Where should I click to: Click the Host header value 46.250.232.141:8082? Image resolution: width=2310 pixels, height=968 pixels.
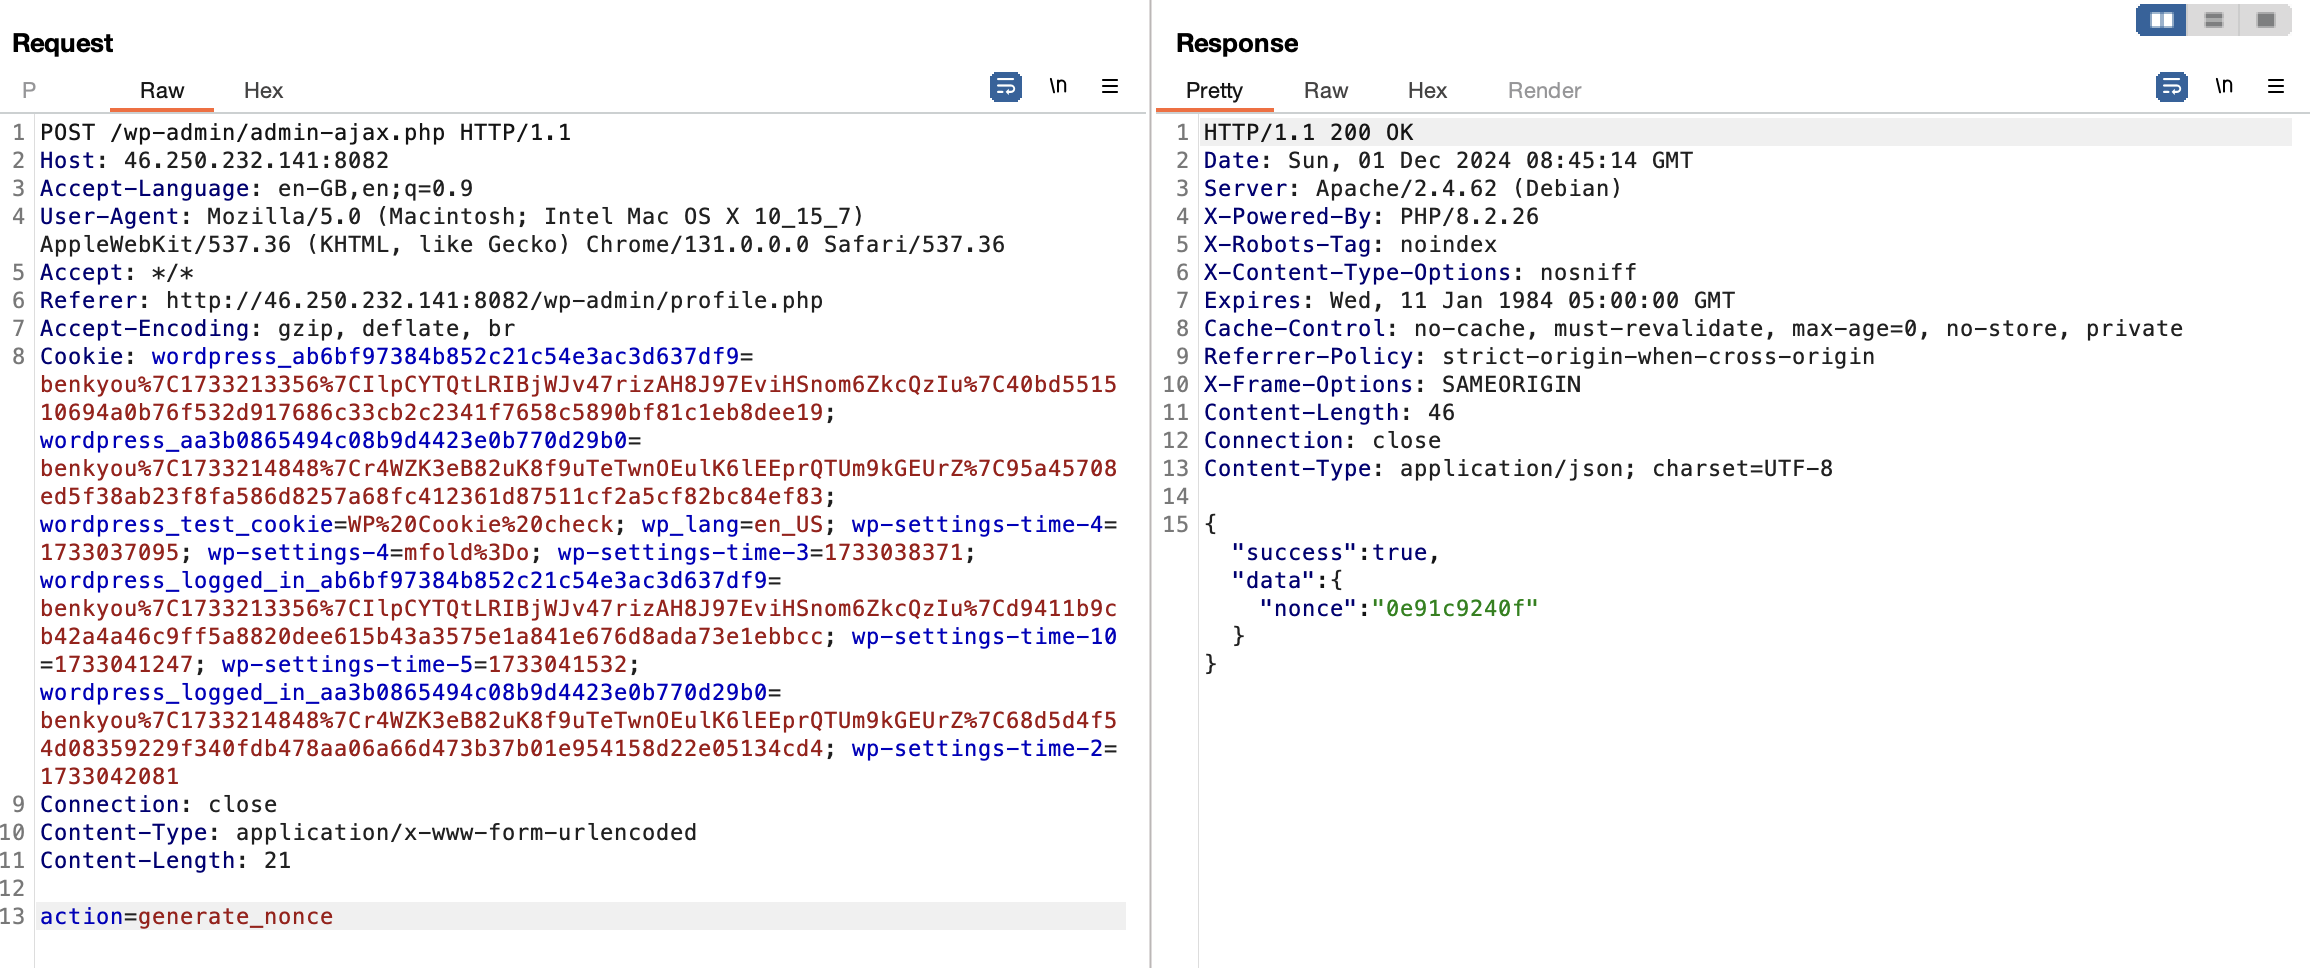point(256,160)
